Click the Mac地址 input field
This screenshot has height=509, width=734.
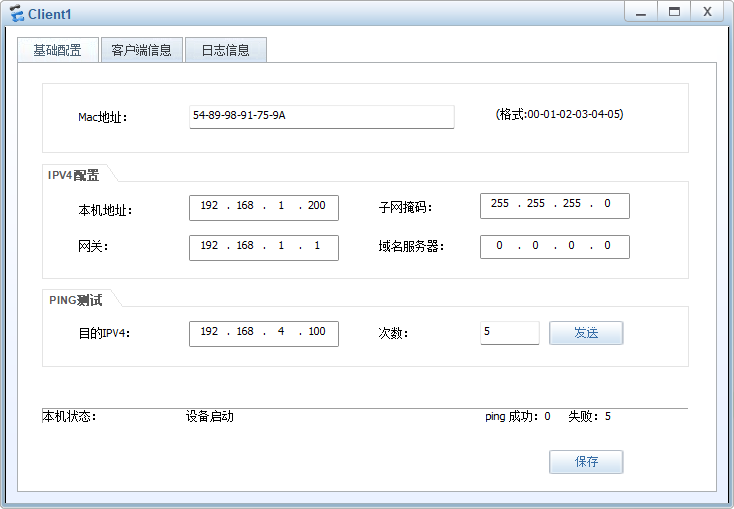pos(322,117)
